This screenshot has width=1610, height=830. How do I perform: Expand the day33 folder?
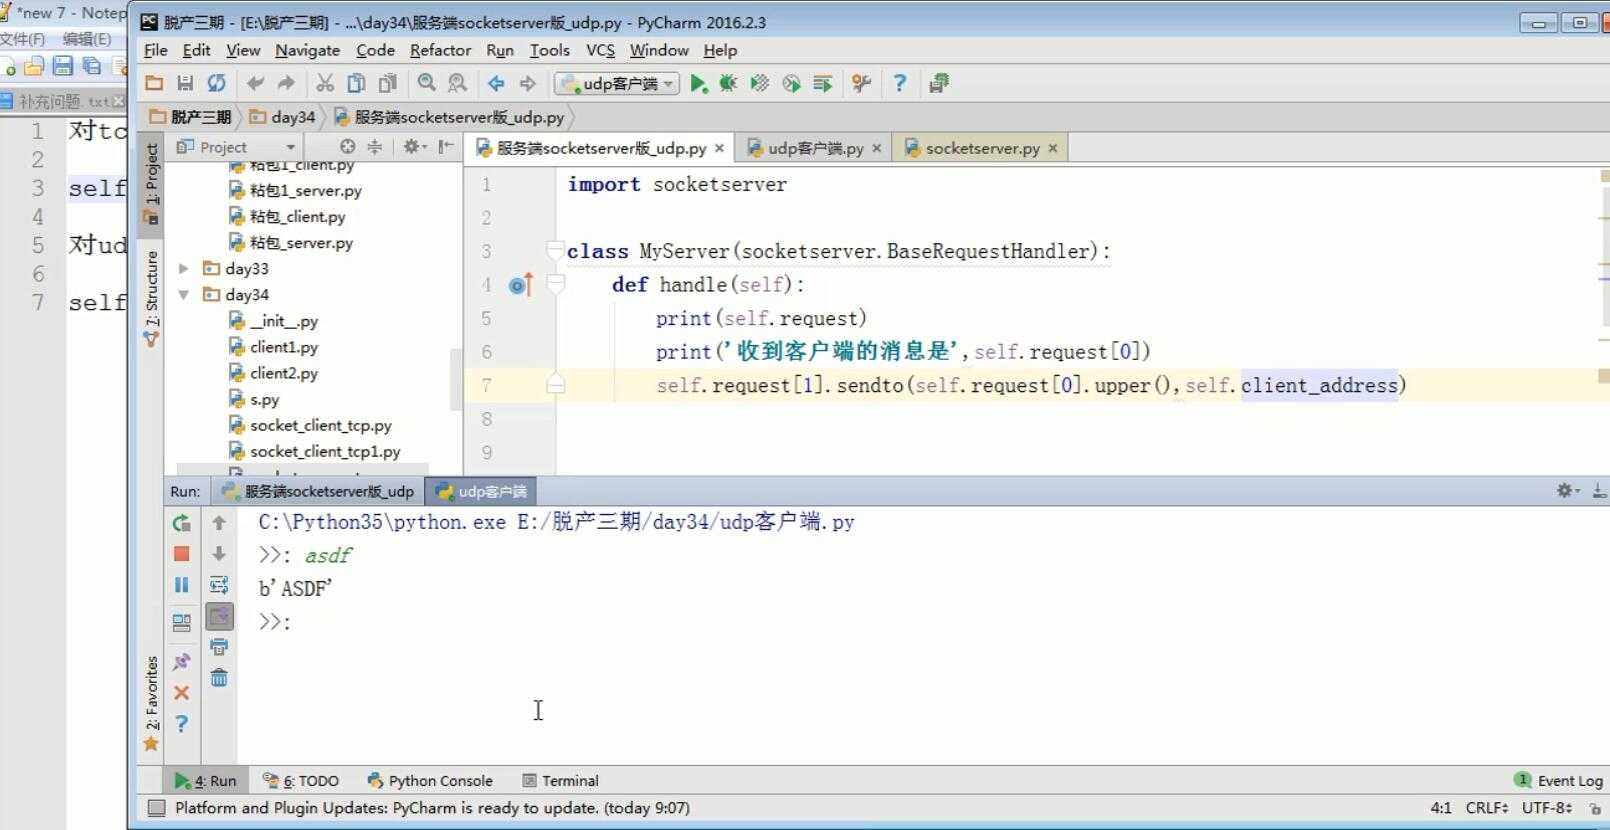point(183,268)
